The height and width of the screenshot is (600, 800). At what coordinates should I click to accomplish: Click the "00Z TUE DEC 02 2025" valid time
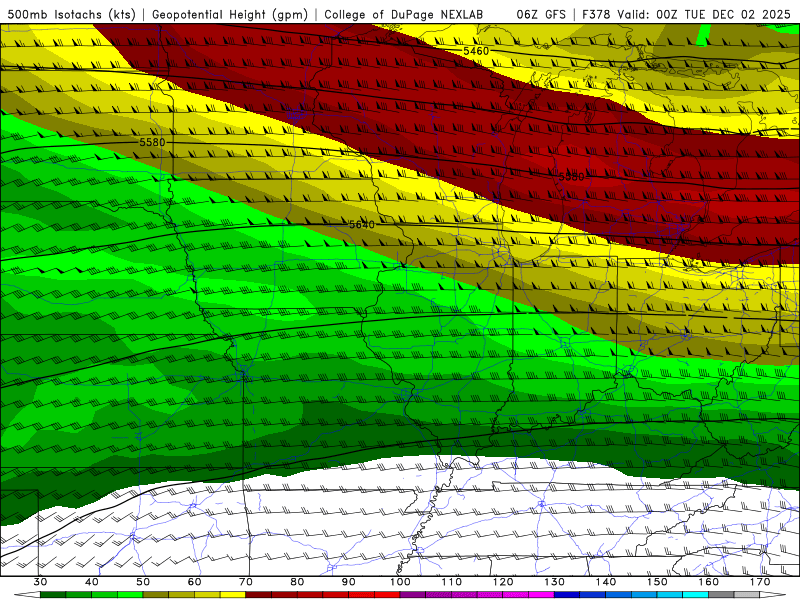point(723,14)
